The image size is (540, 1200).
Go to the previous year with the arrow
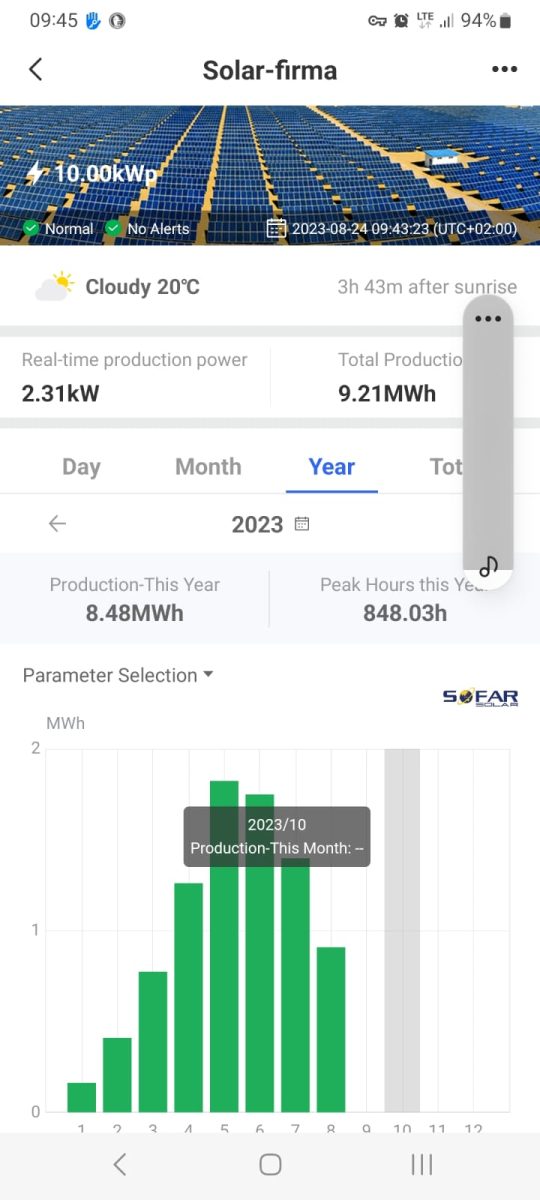57,524
